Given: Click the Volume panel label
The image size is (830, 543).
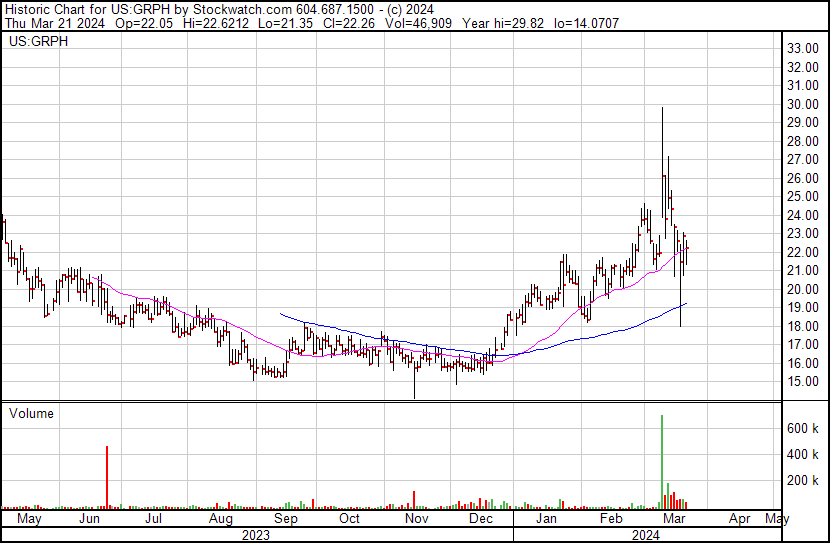Looking at the screenshot, I should 31,413.
